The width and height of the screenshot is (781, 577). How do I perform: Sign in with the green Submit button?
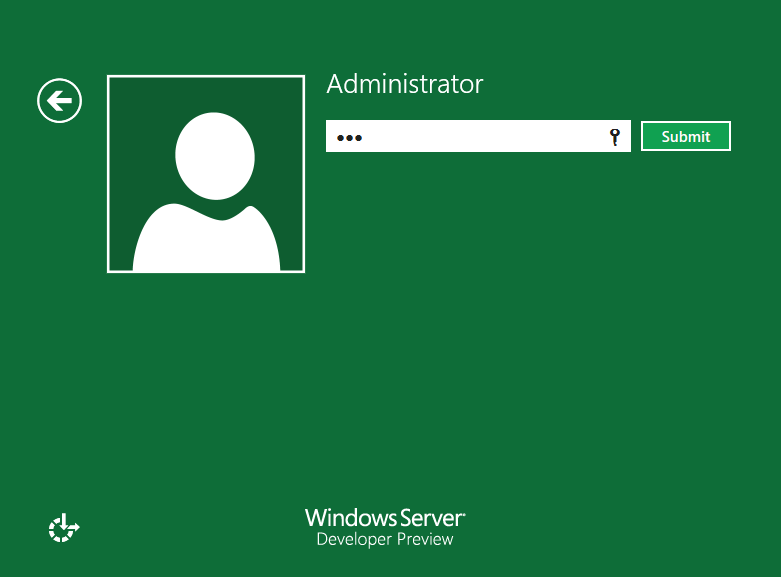(686, 137)
